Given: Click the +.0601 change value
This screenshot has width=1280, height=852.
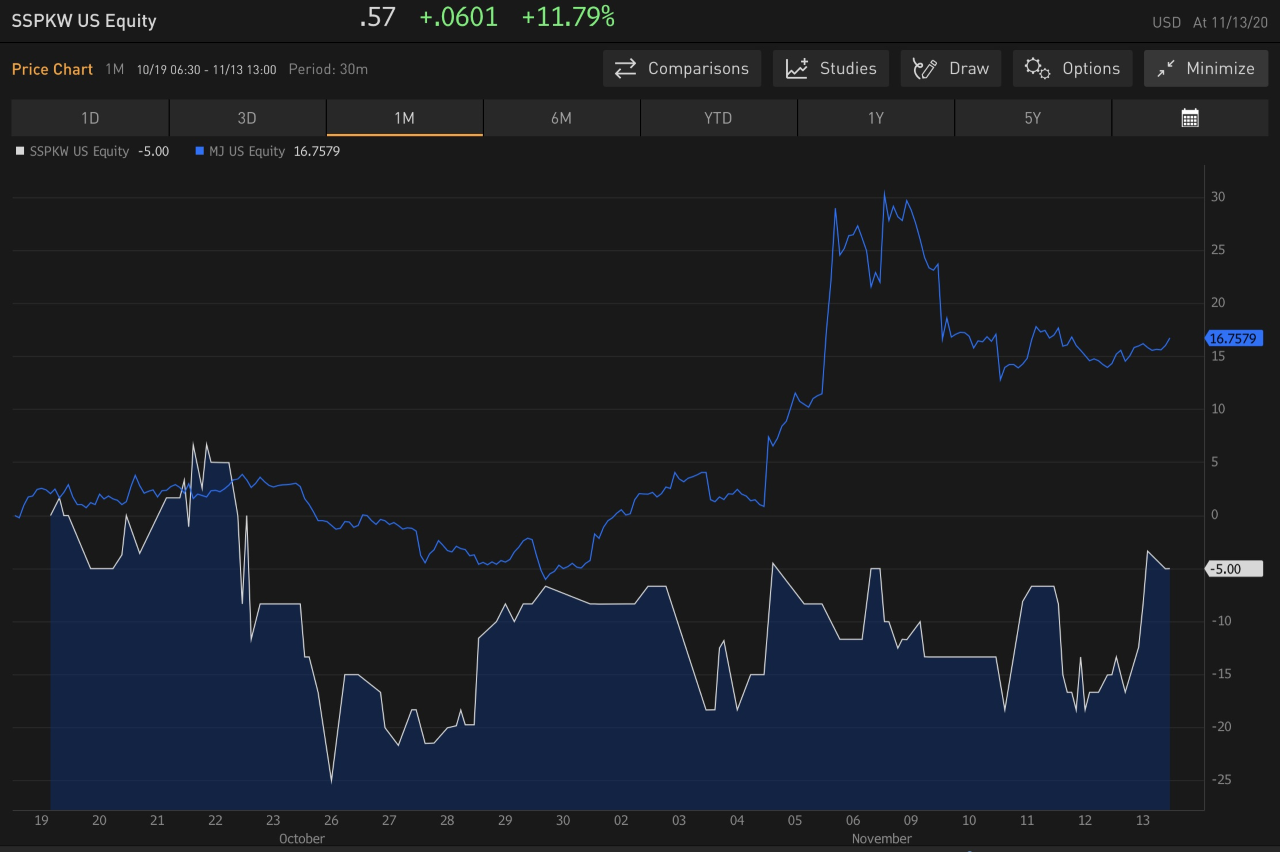Looking at the screenshot, I should 458,17.
